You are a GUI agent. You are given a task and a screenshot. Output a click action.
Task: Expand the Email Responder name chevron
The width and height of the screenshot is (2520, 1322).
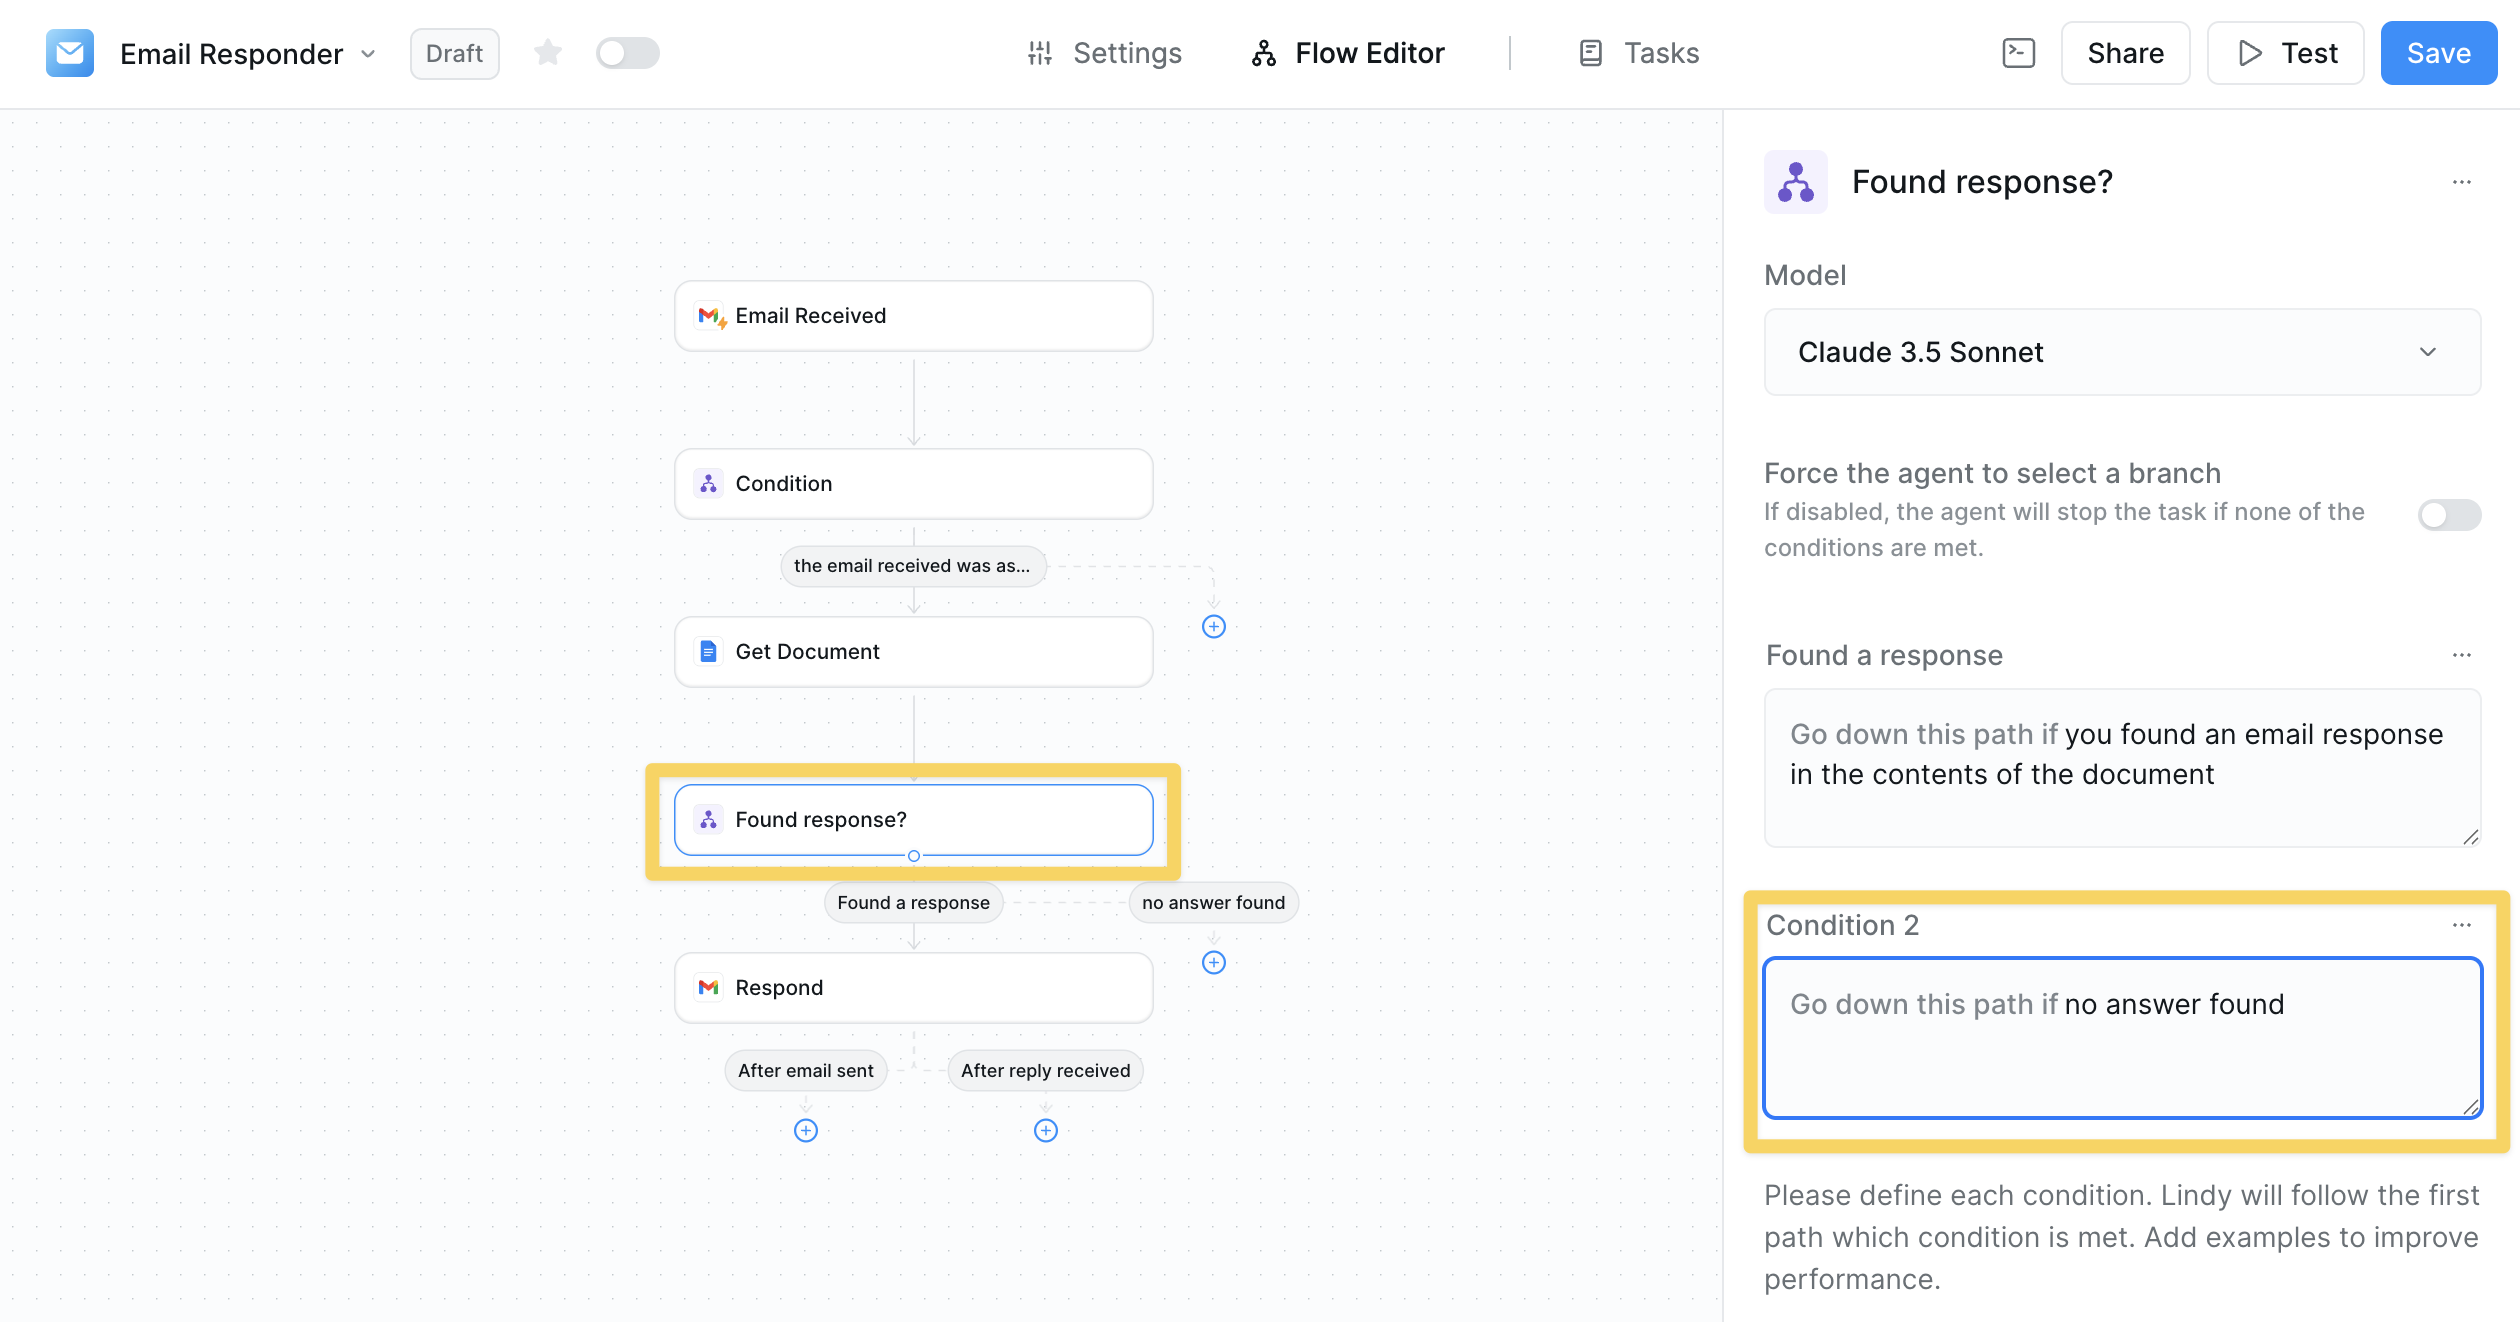point(368,54)
